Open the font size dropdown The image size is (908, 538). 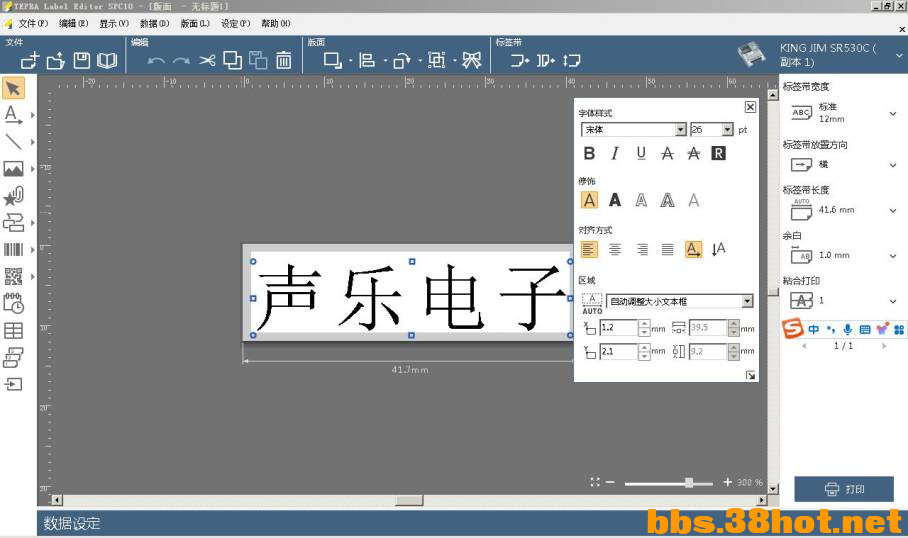click(x=727, y=130)
